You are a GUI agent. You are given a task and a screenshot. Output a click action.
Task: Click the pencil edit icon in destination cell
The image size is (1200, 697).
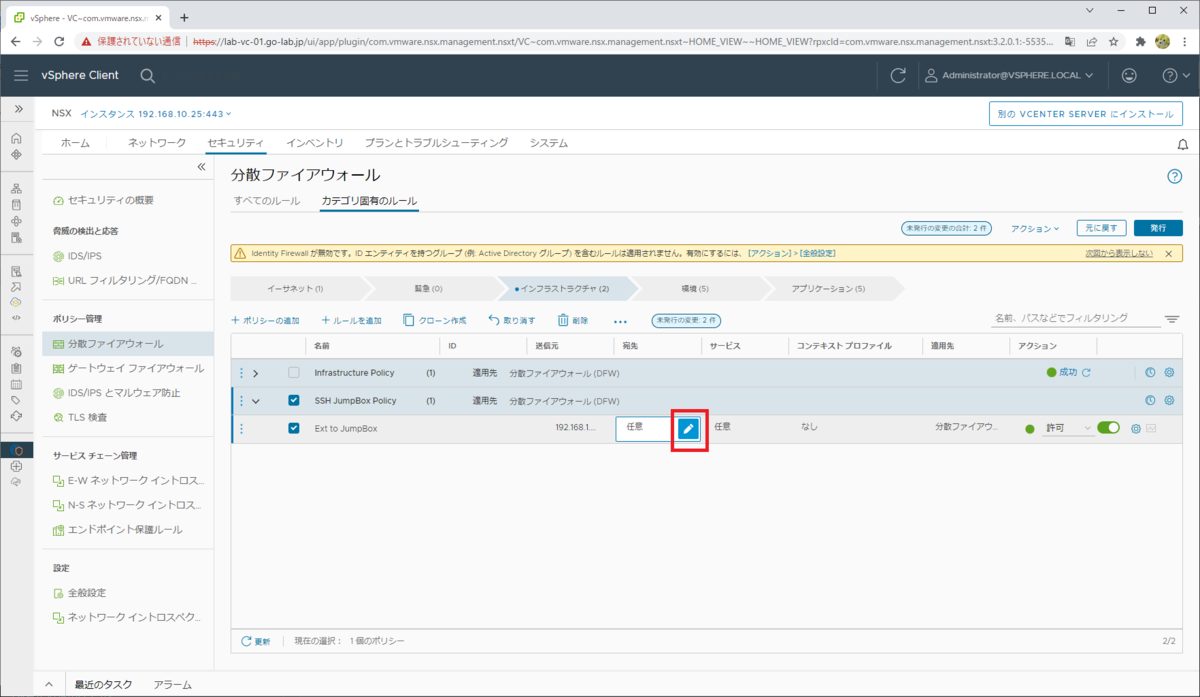(x=688, y=429)
